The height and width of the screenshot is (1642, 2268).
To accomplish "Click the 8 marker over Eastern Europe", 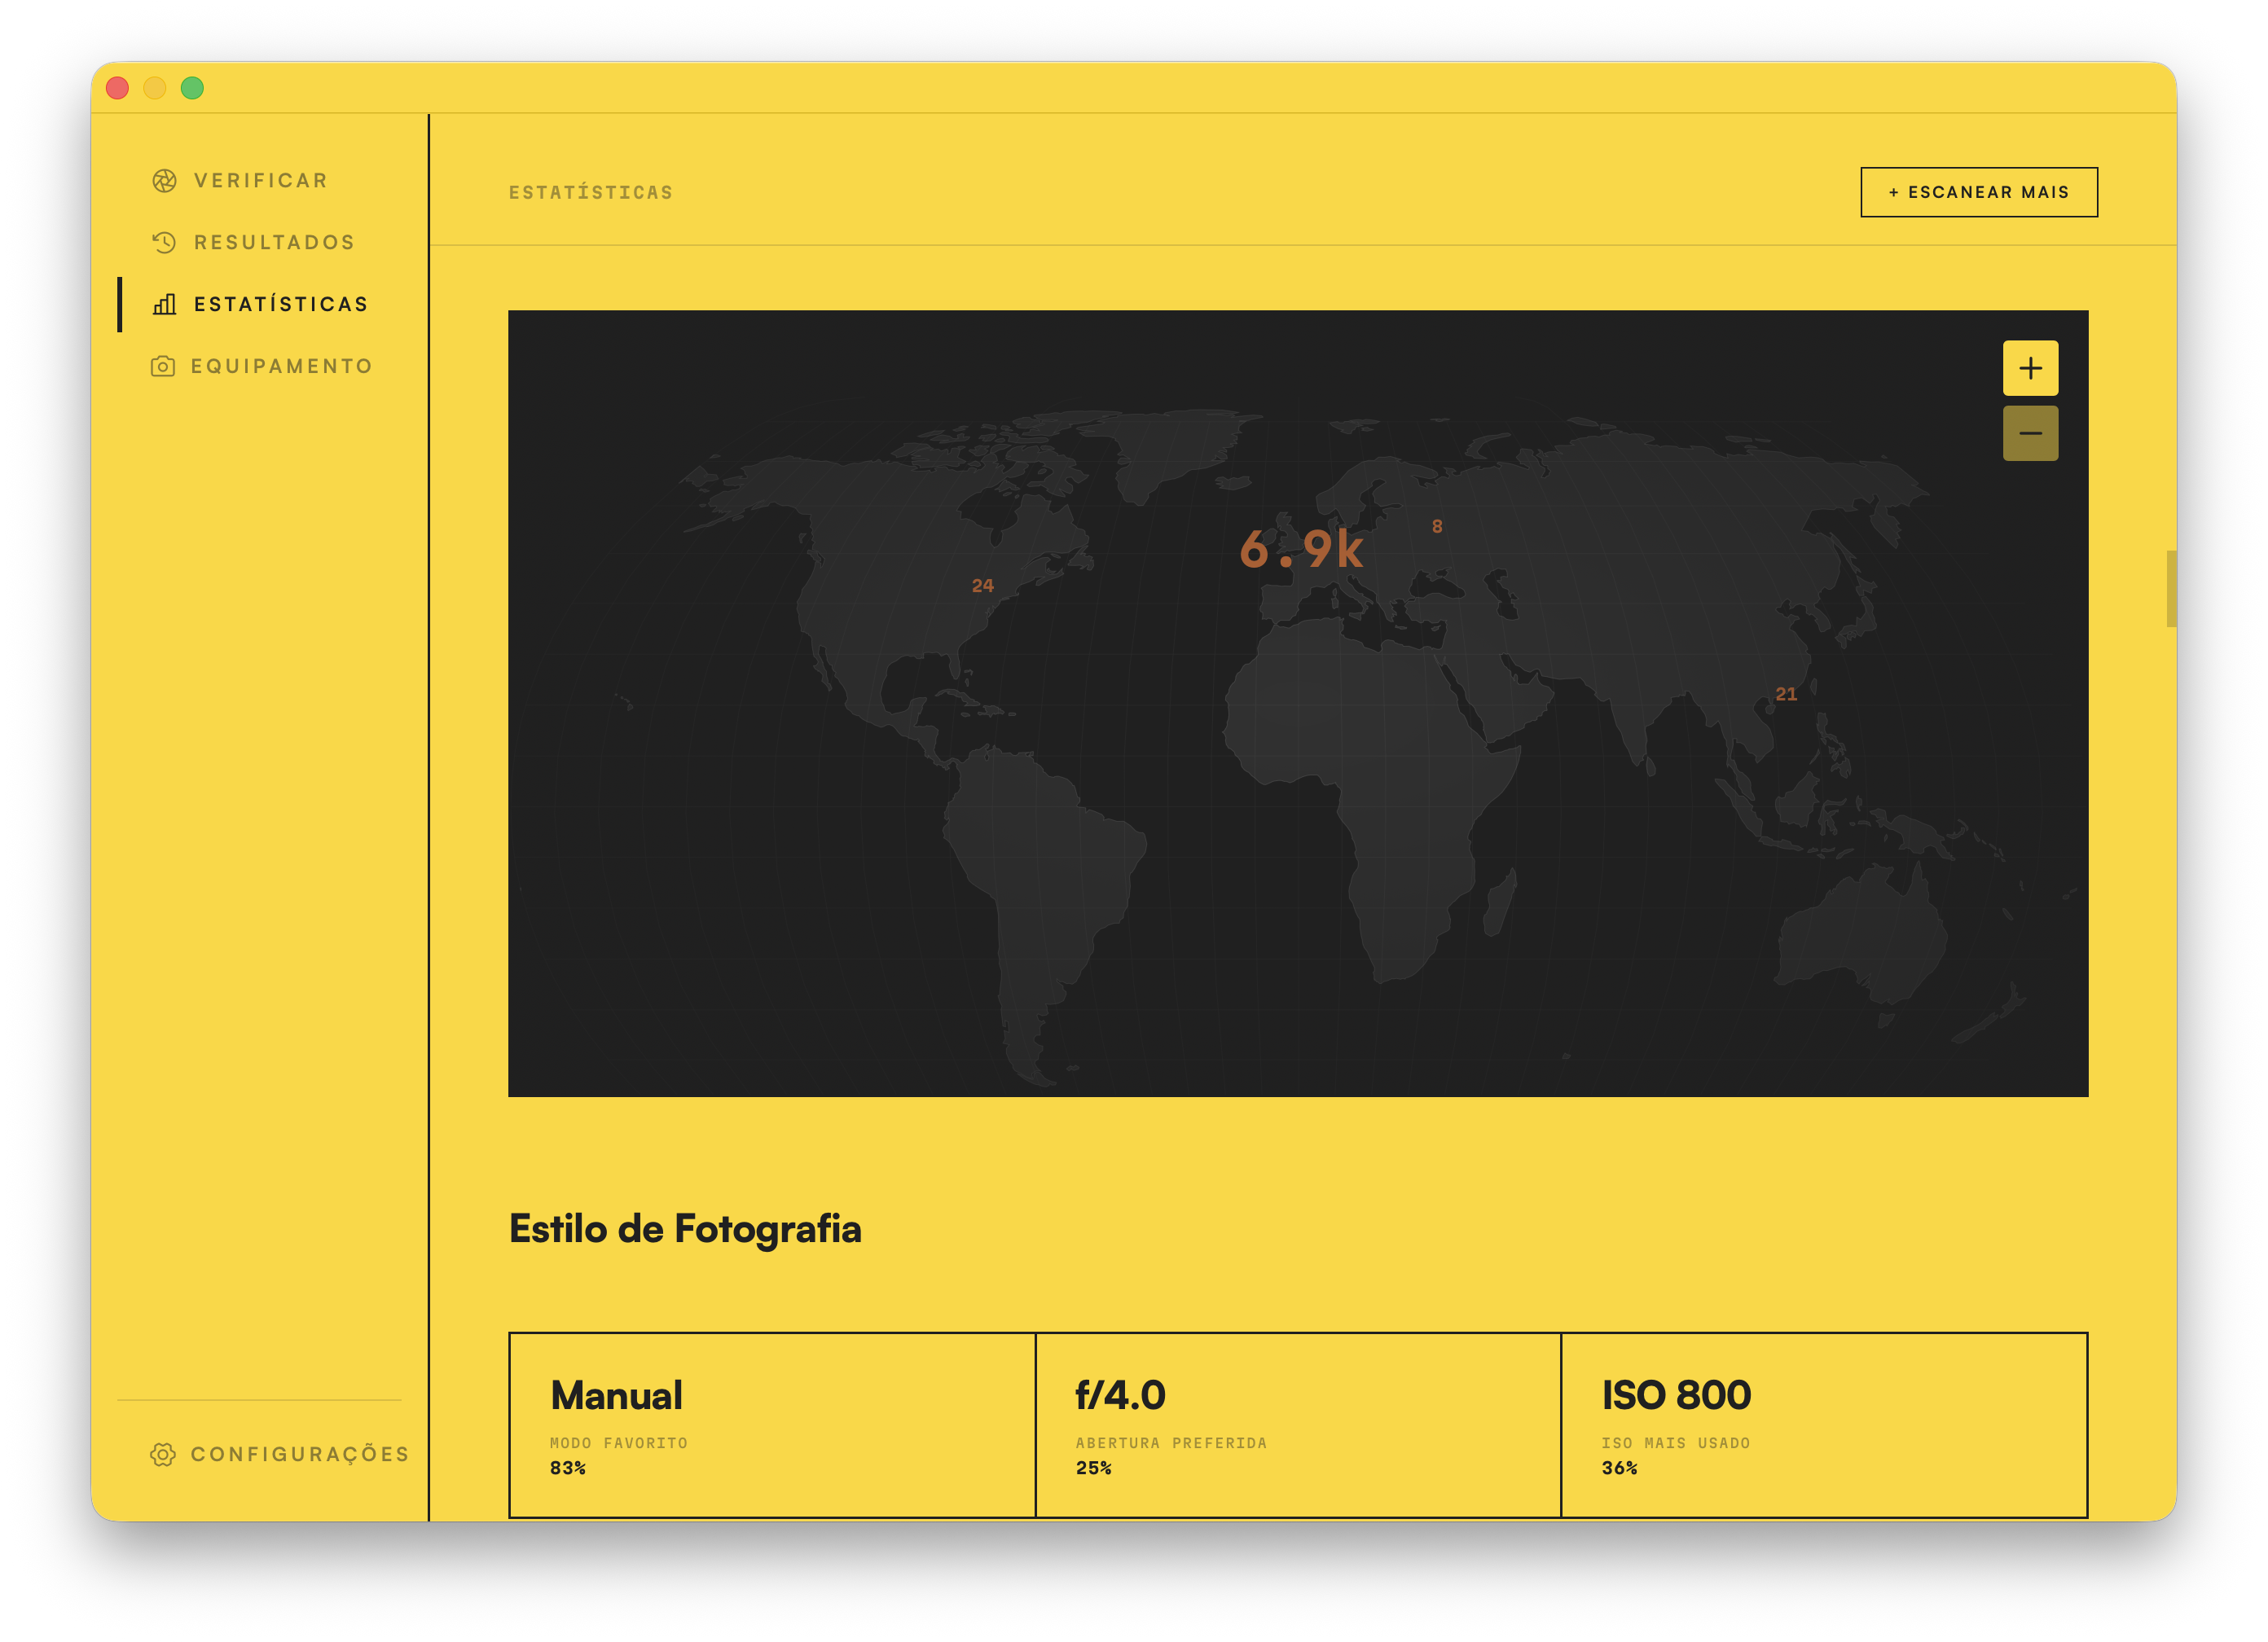I will click(1437, 526).
